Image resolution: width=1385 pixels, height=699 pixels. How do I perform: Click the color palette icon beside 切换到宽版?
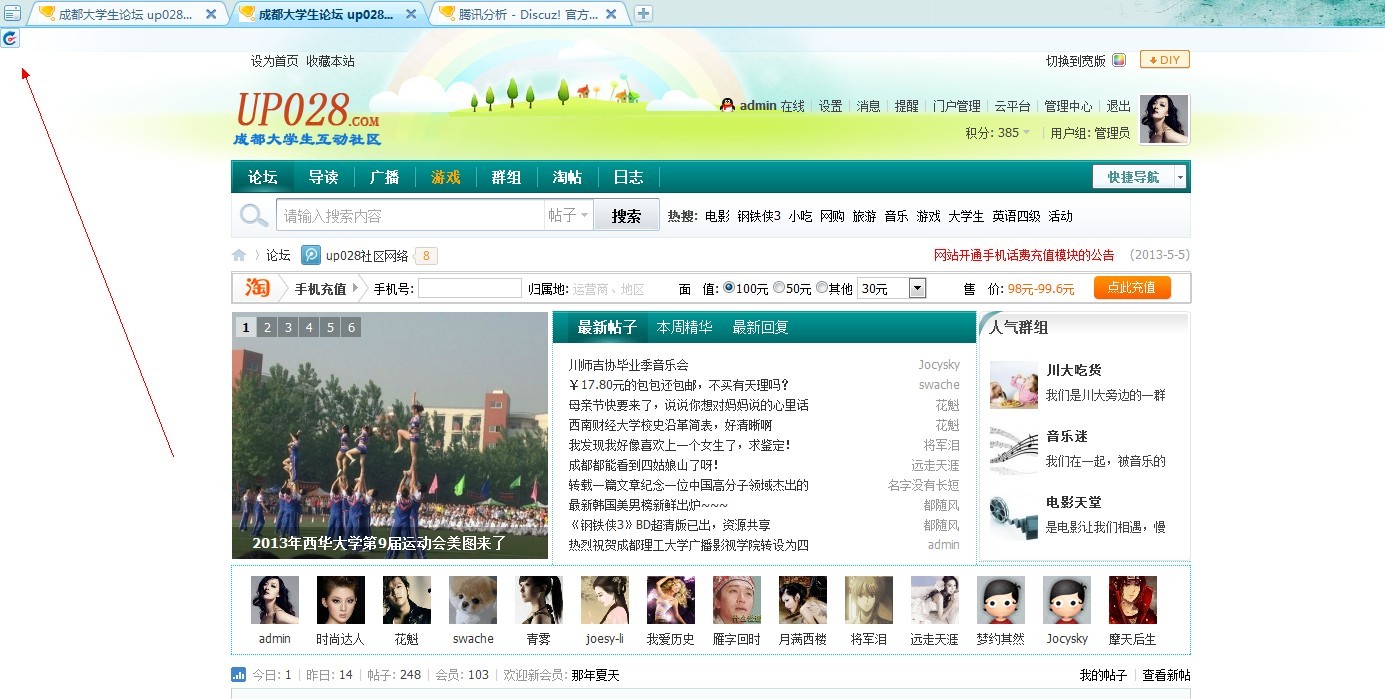click(1119, 60)
